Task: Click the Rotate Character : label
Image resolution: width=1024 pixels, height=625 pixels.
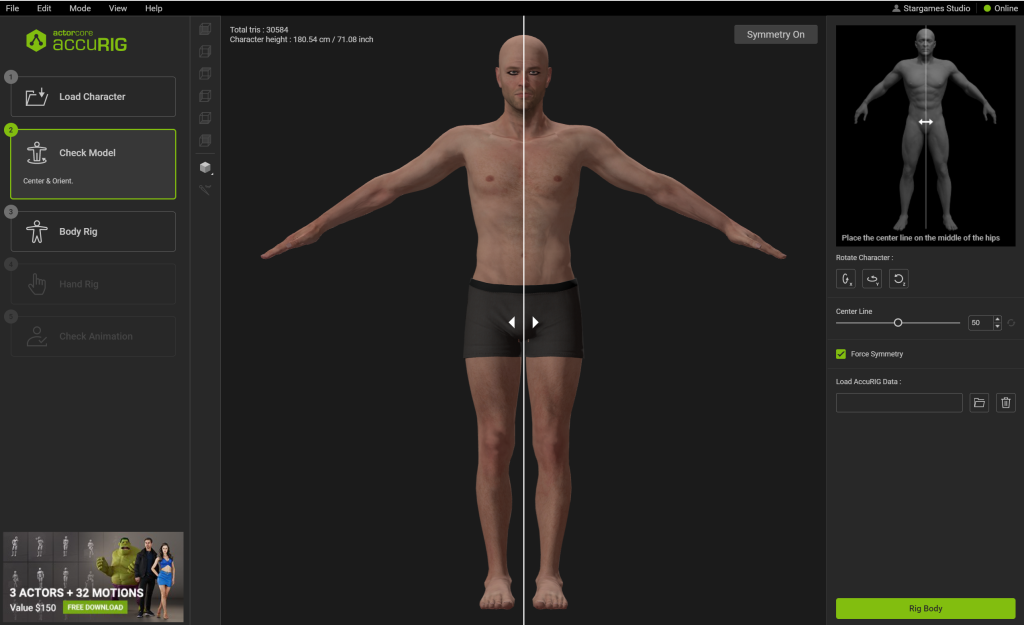Action: (864, 257)
